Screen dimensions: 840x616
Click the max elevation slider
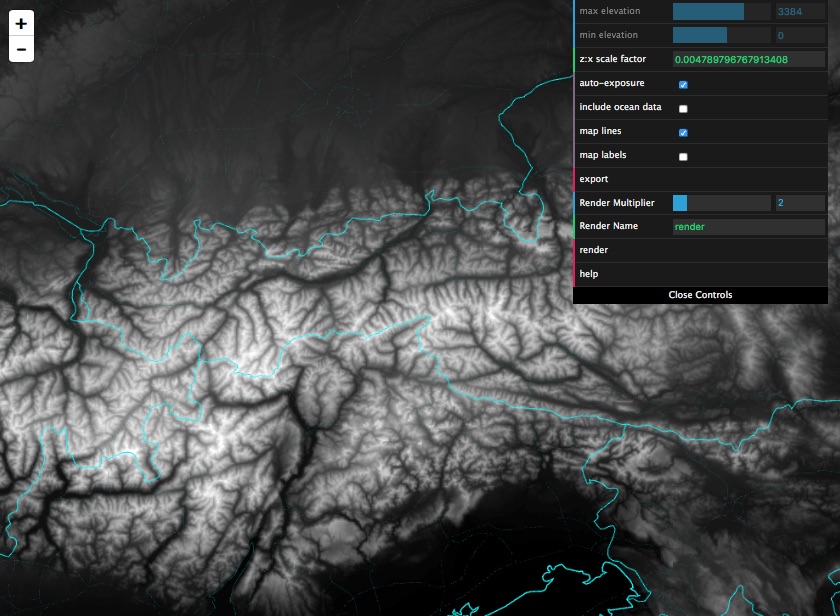click(720, 12)
